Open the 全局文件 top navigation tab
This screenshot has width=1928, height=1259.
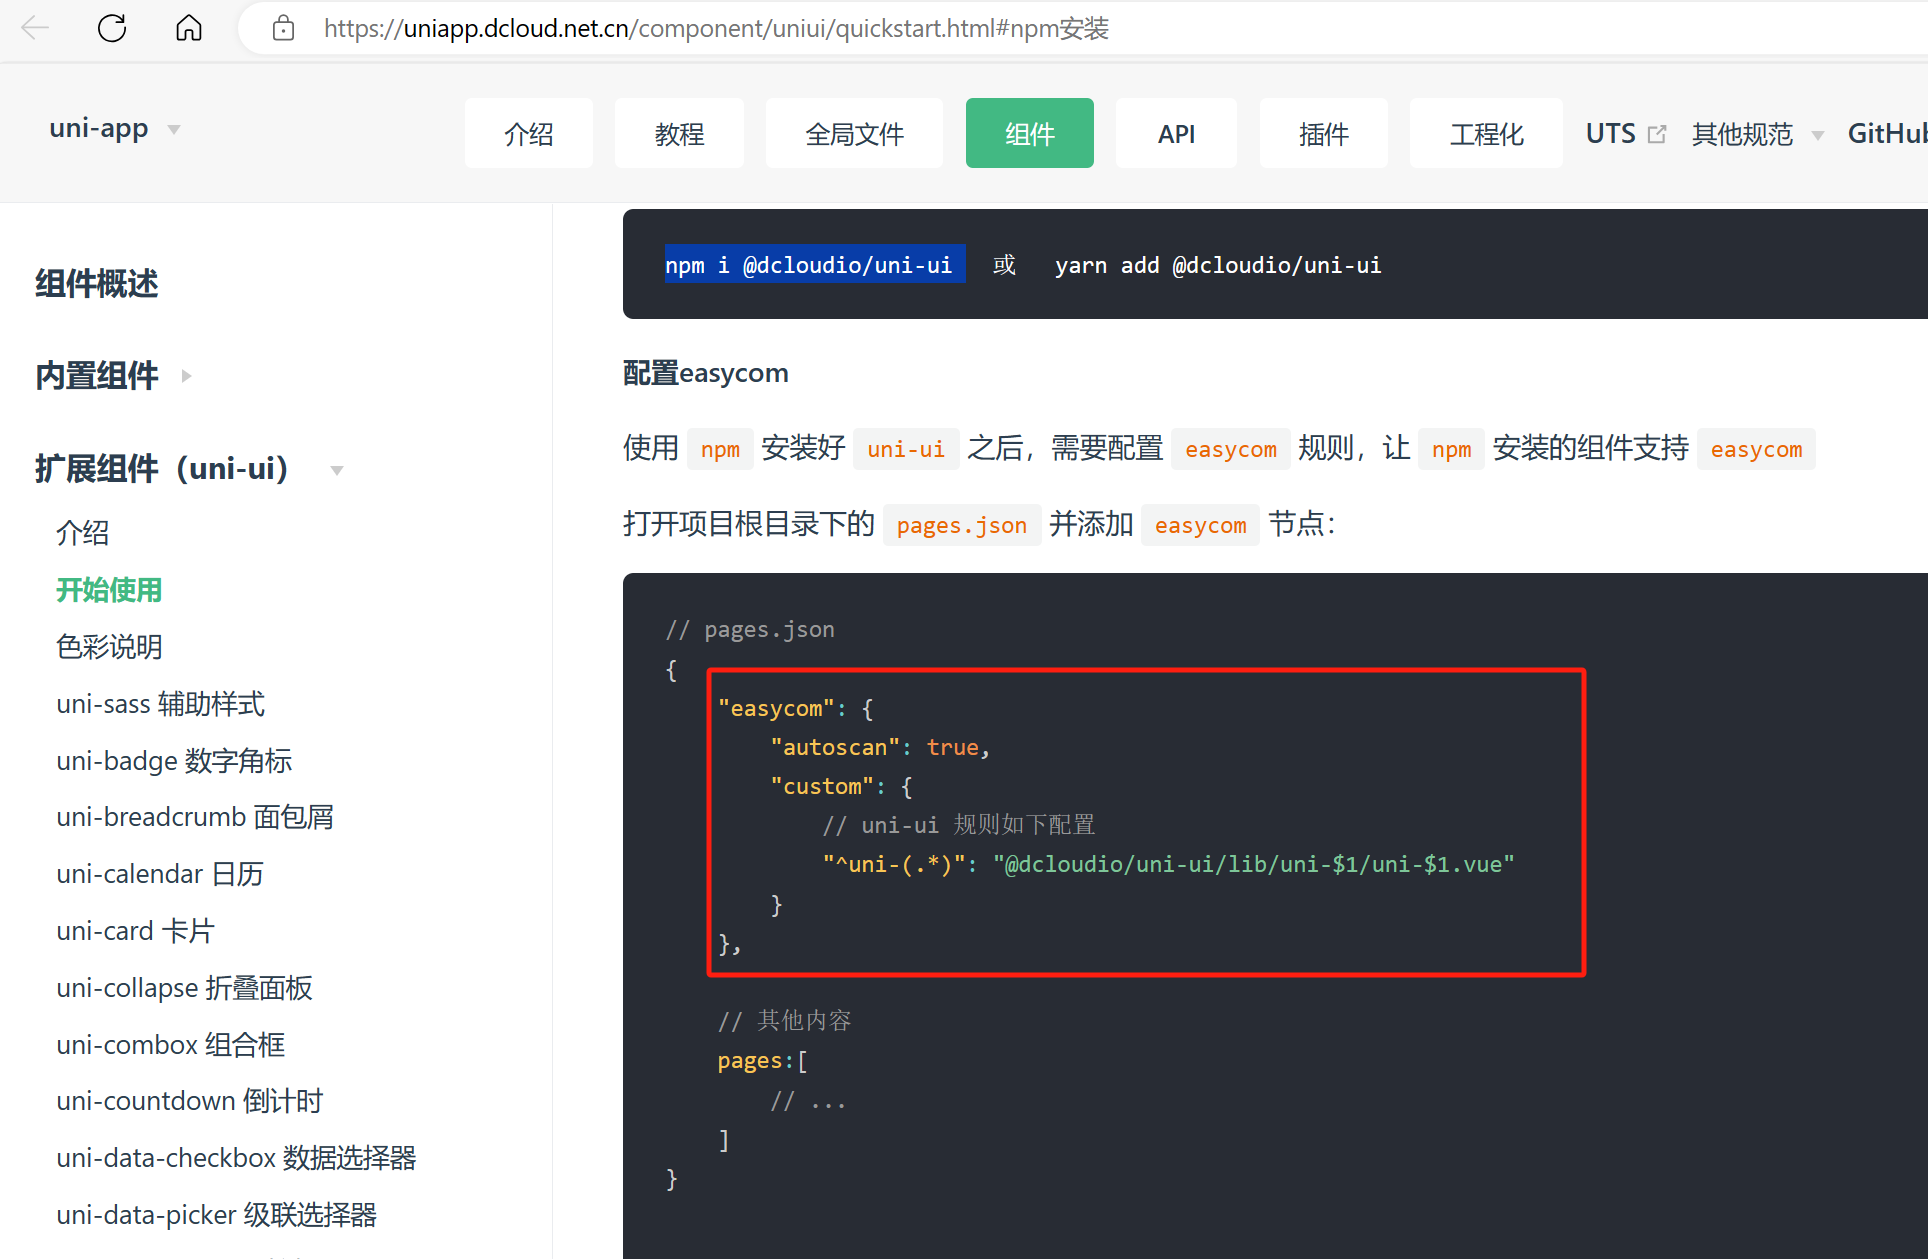point(854,133)
